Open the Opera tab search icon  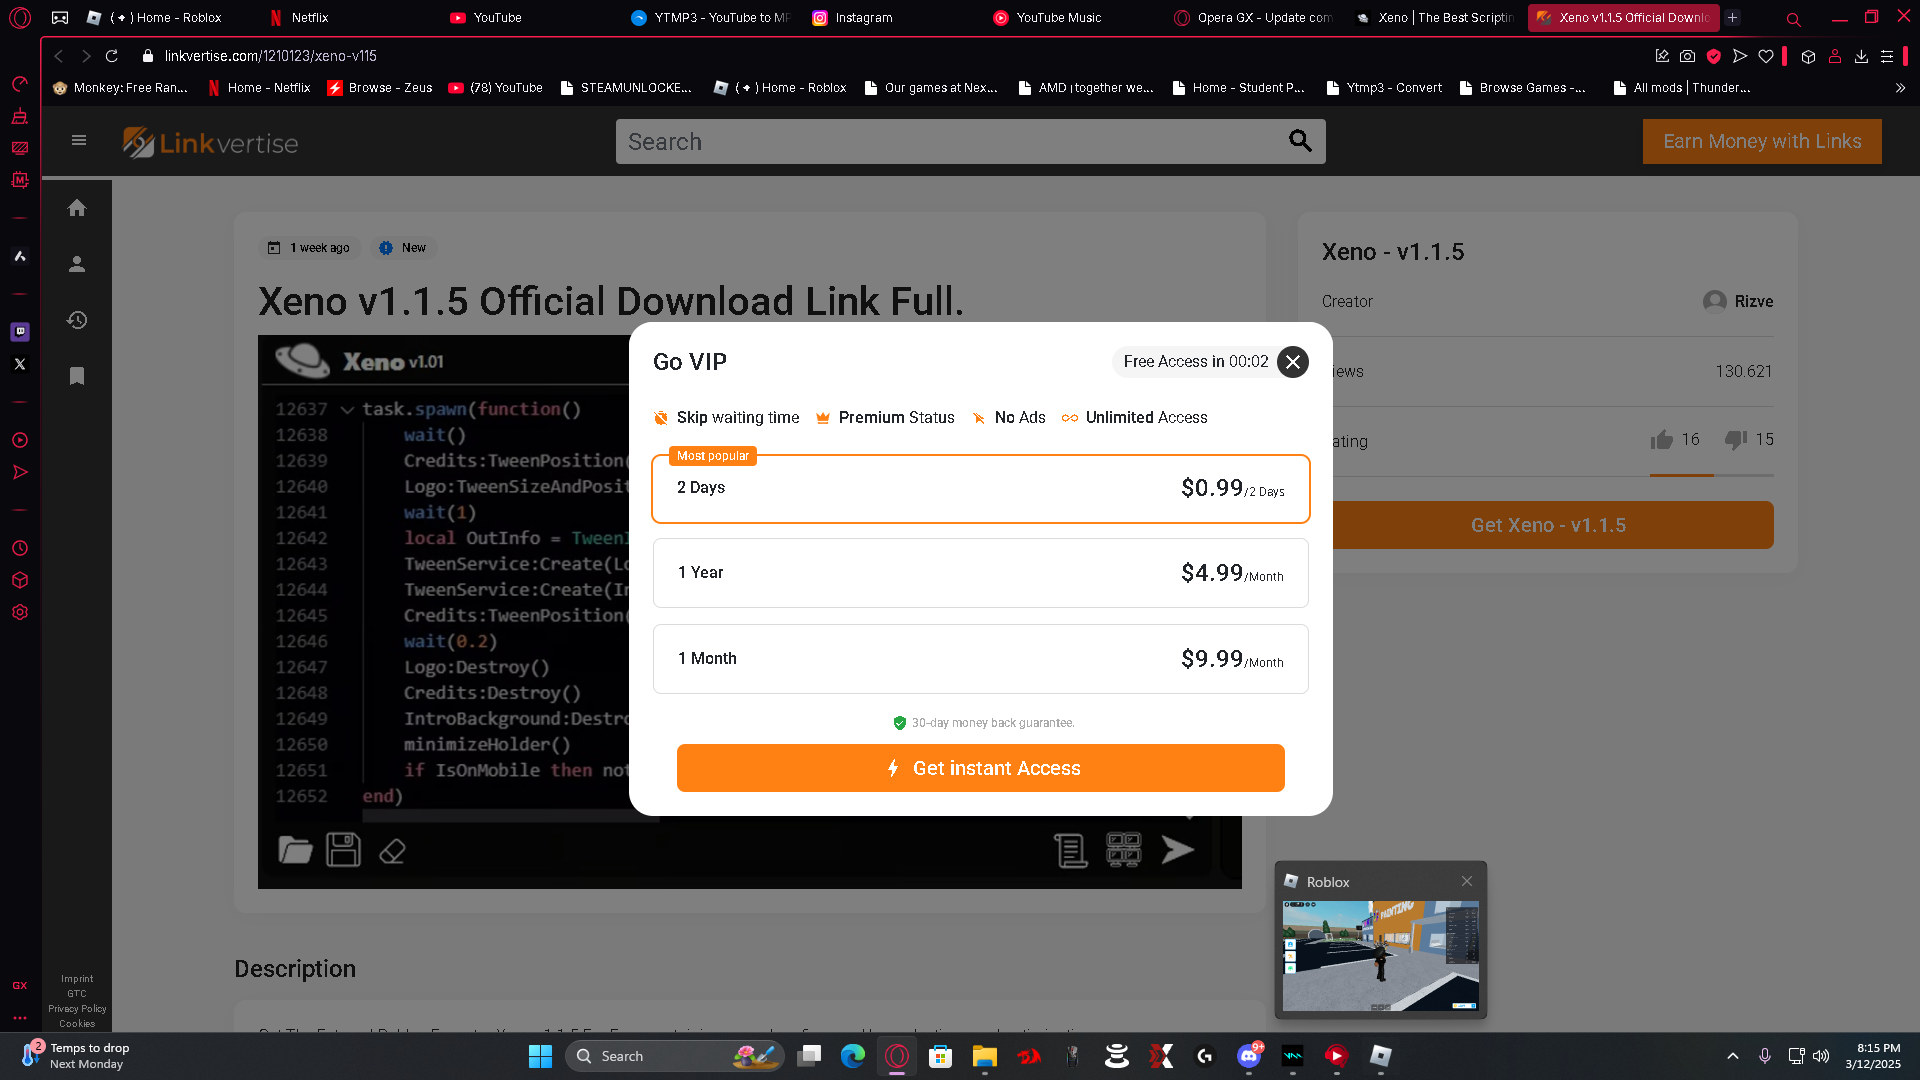click(x=1794, y=19)
